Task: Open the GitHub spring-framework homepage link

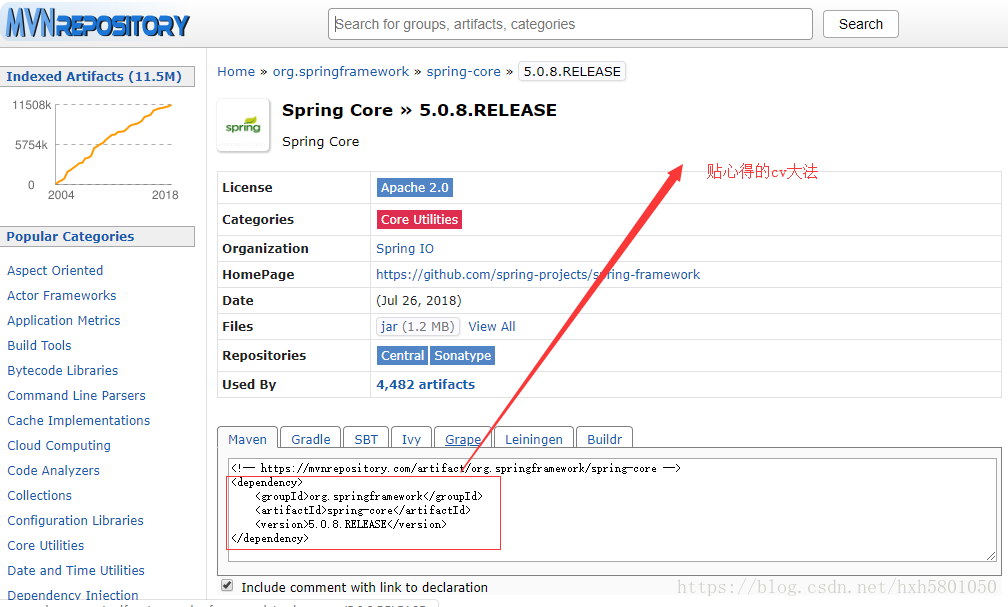Action: (538, 275)
